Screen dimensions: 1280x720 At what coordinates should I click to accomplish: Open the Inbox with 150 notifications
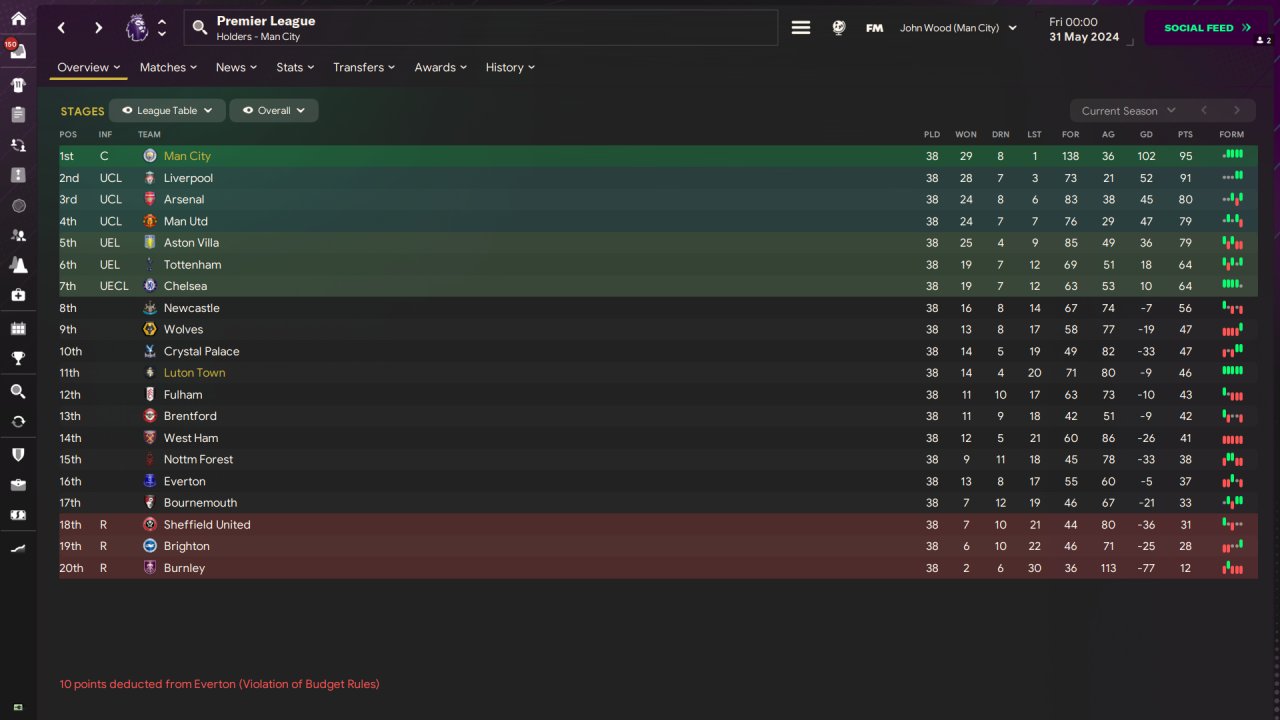(x=18, y=51)
